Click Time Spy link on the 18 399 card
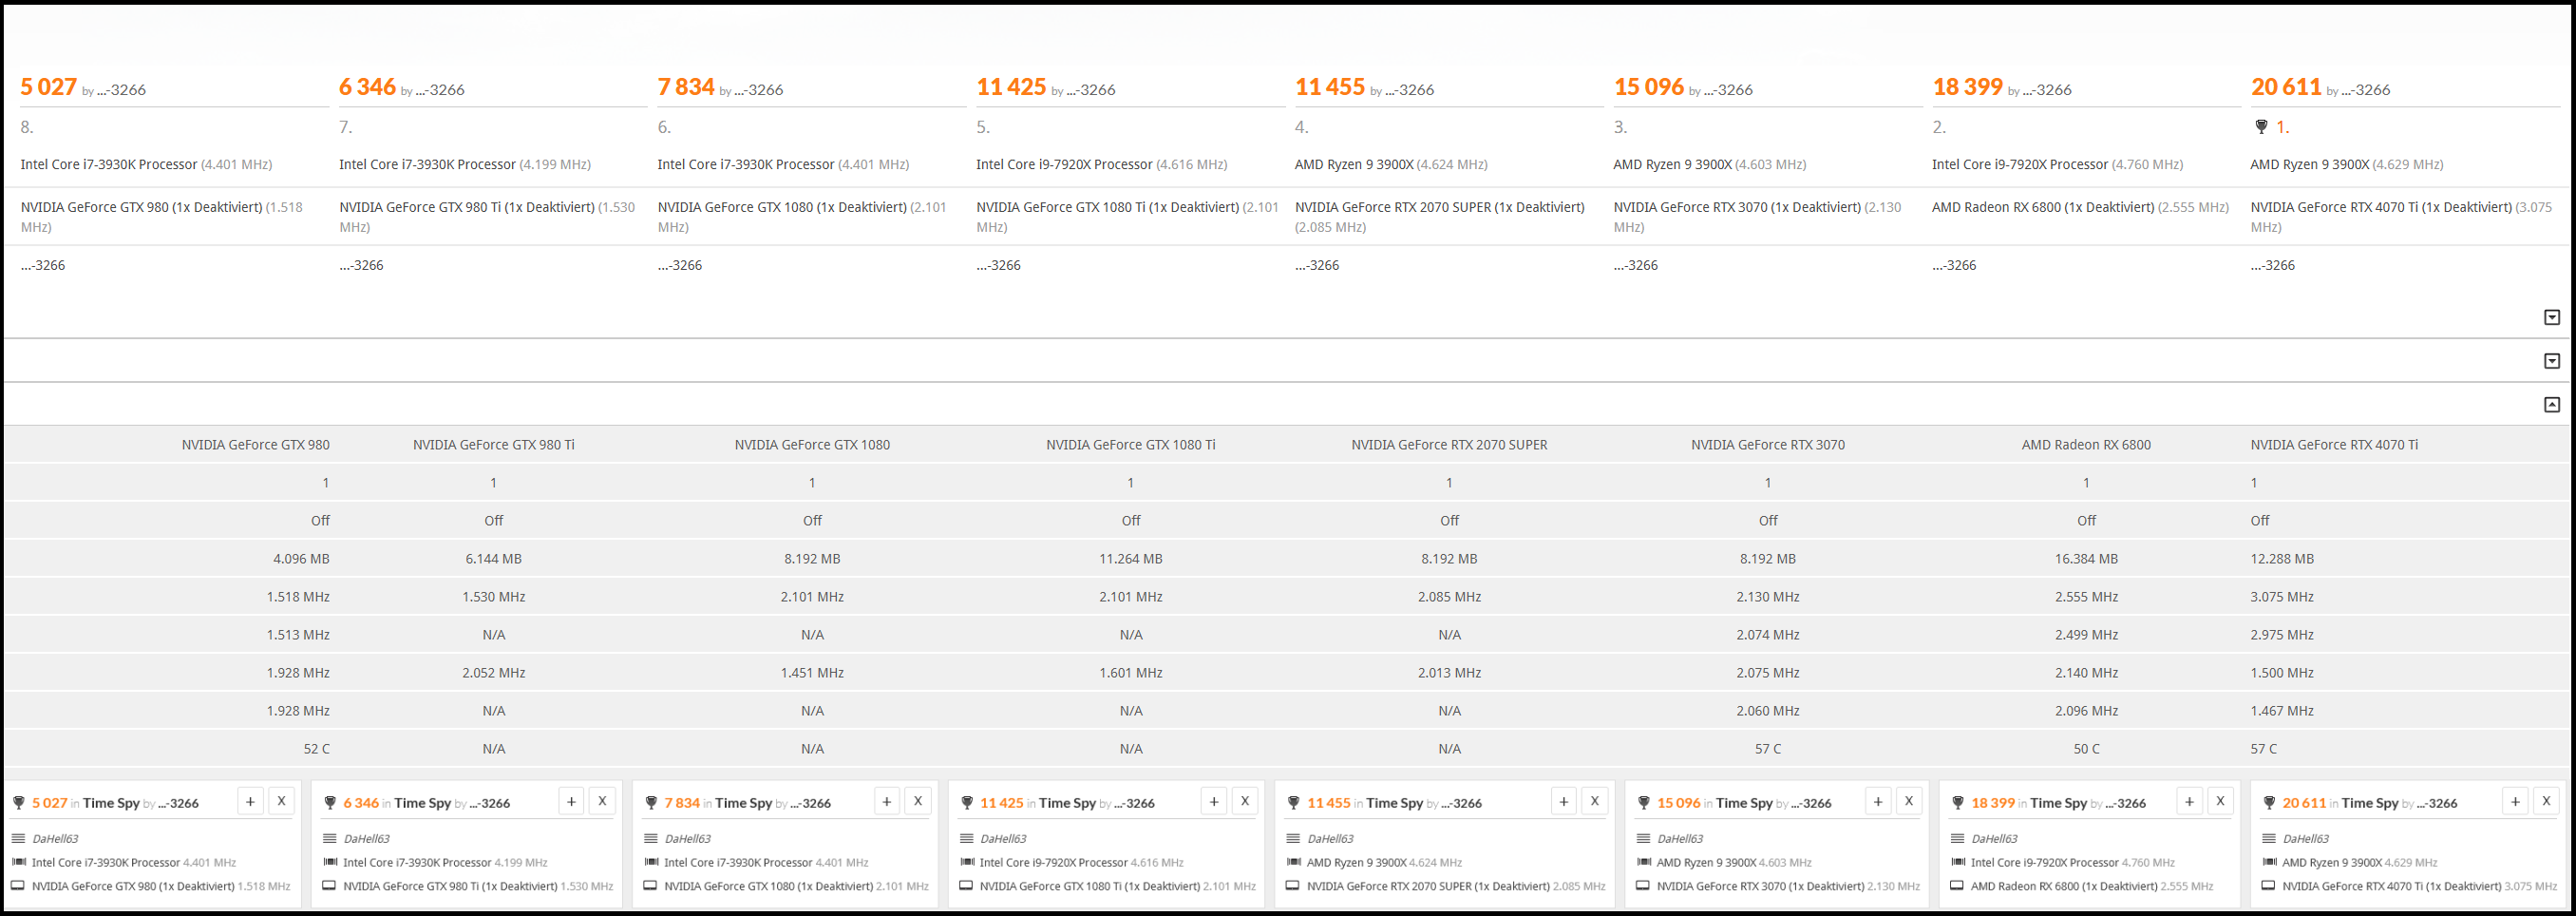The height and width of the screenshot is (916, 2576). click(2058, 803)
